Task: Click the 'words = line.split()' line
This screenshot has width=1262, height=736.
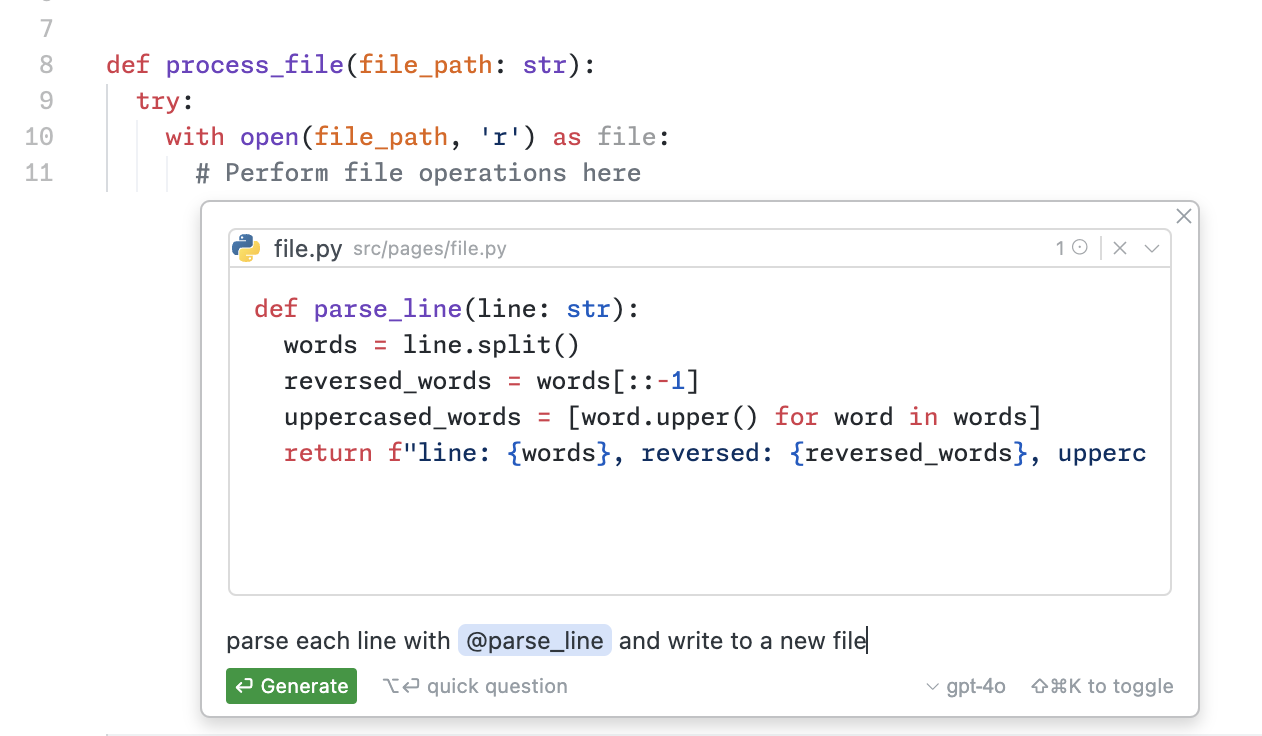Action: click(x=432, y=345)
